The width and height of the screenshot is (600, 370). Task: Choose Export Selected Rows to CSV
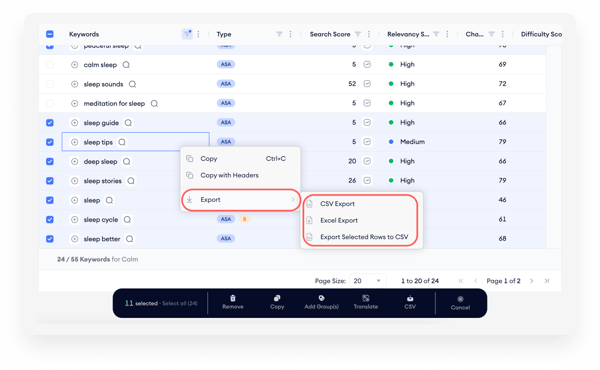364,237
